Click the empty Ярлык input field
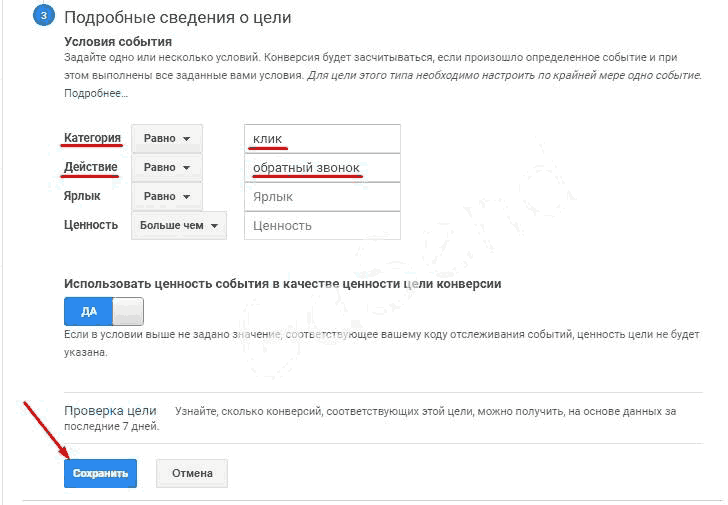Screen dimensions: 728x505 (322, 197)
